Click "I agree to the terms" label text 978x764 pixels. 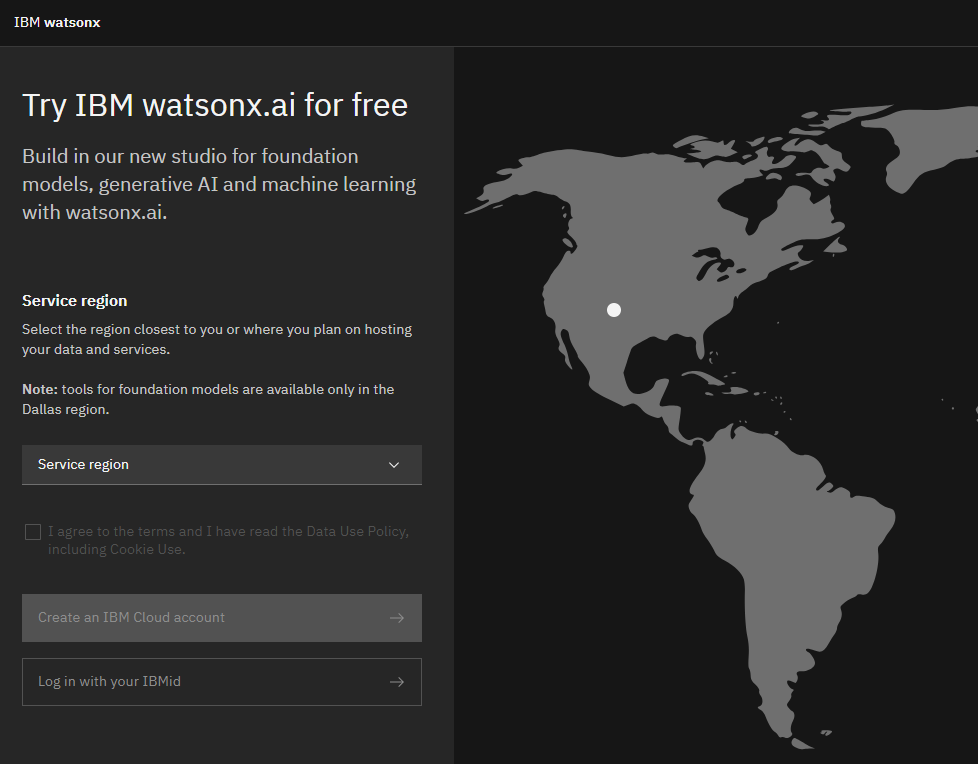(x=228, y=540)
